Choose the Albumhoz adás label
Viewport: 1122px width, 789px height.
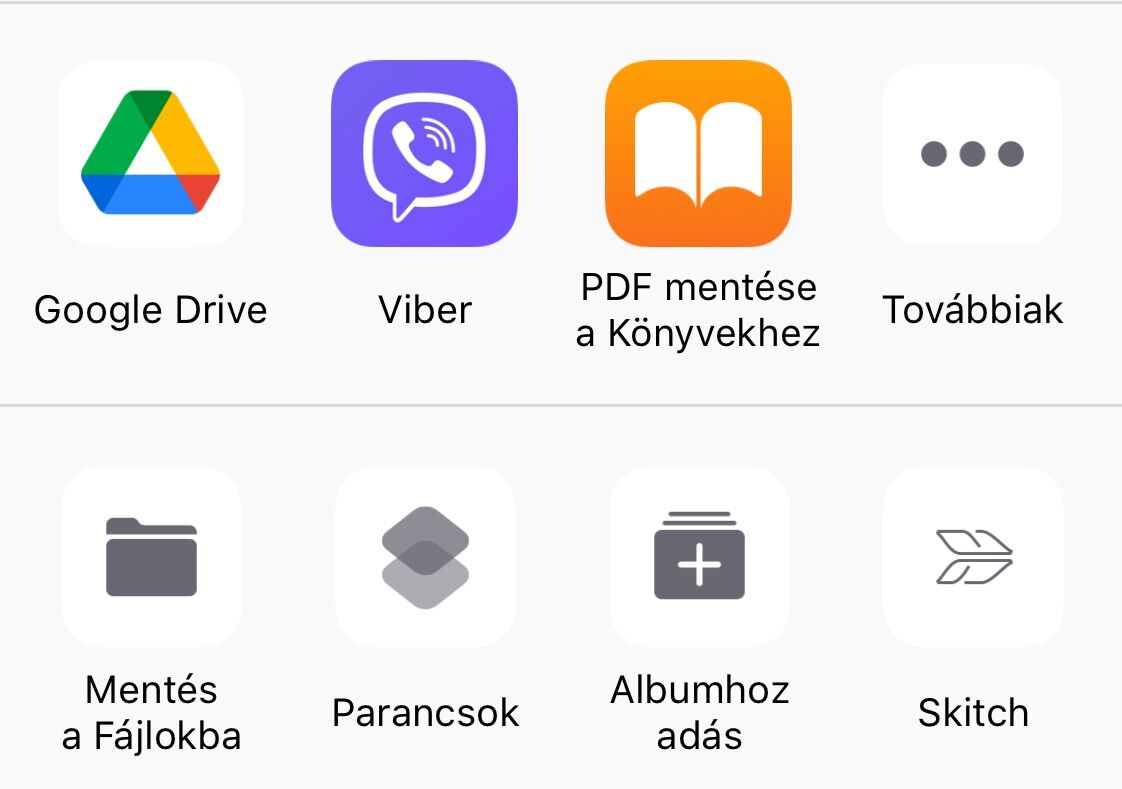(x=699, y=712)
